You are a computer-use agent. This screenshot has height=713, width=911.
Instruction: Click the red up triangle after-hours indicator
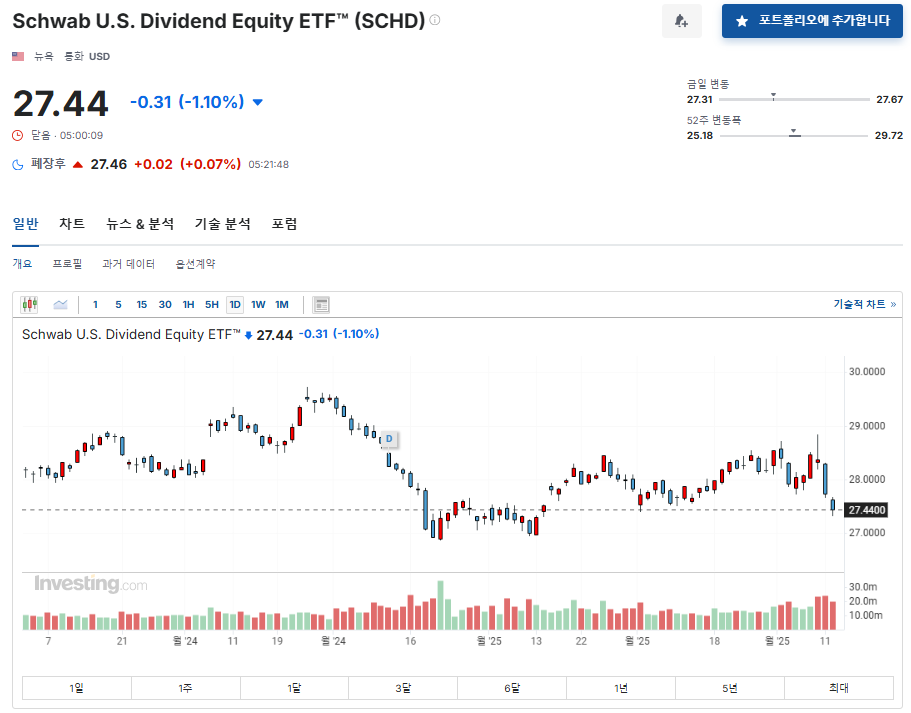click(x=78, y=164)
